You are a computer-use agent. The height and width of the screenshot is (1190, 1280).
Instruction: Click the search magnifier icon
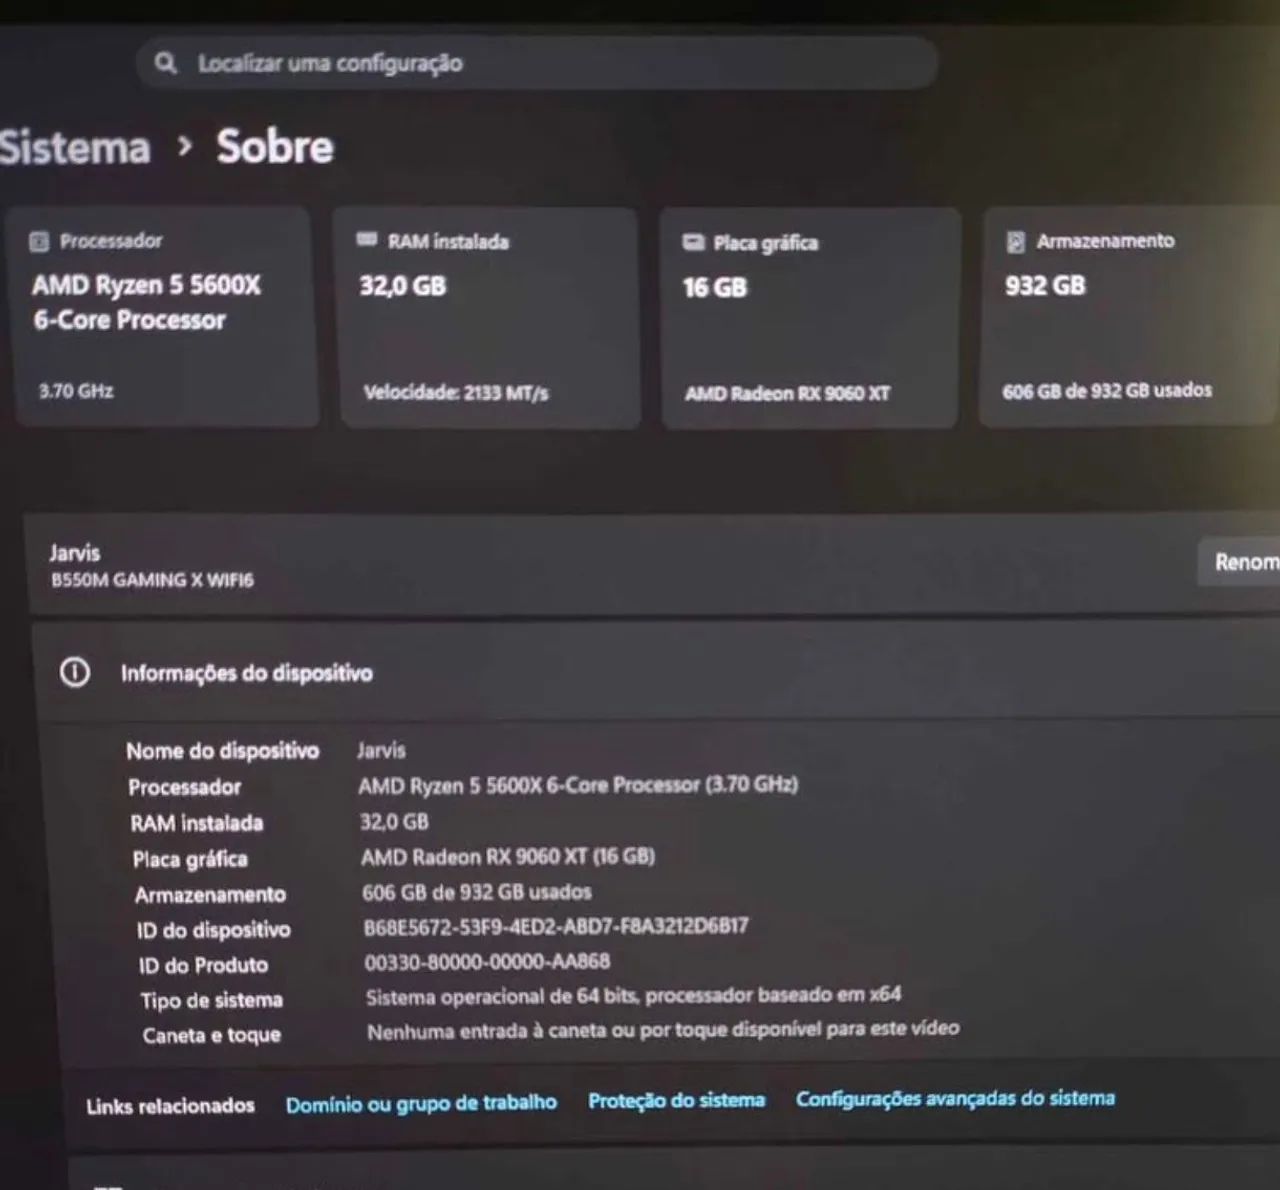coord(166,63)
